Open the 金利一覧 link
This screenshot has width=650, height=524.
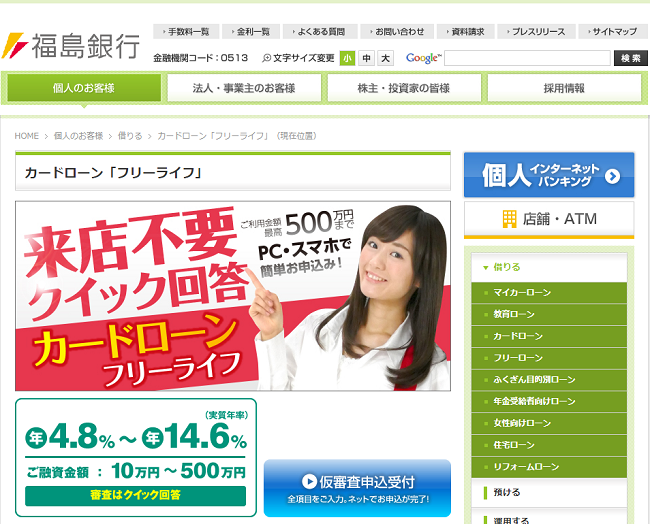click(x=251, y=32)
